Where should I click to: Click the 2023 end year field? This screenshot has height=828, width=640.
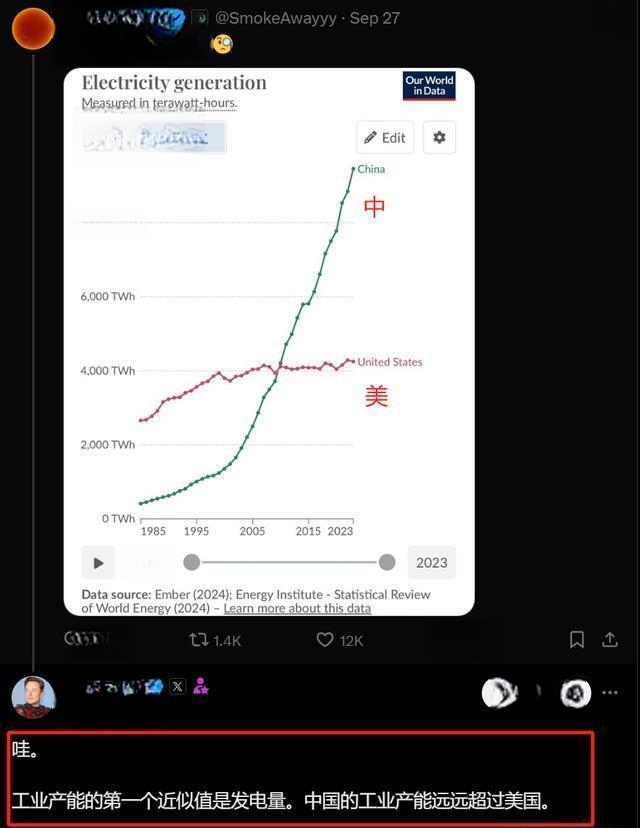coord(432,562)
